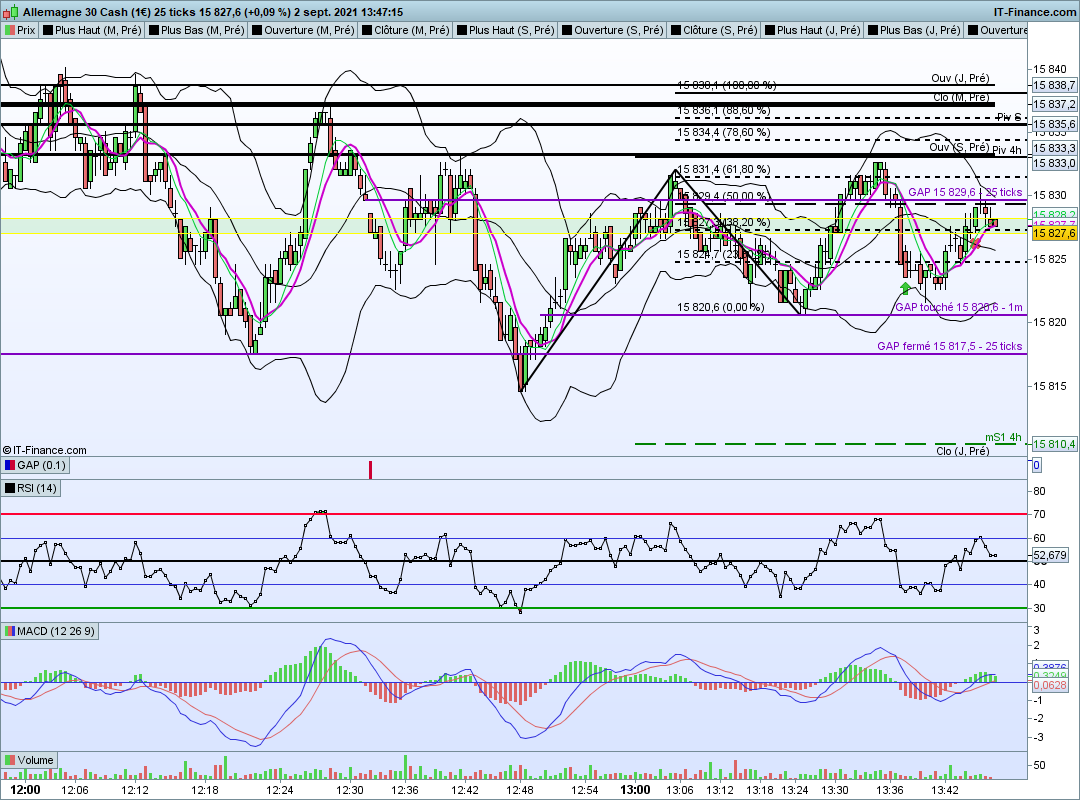Click the RSI value 52,679 label
The image size is (1080, 800).
(1050, 555)
